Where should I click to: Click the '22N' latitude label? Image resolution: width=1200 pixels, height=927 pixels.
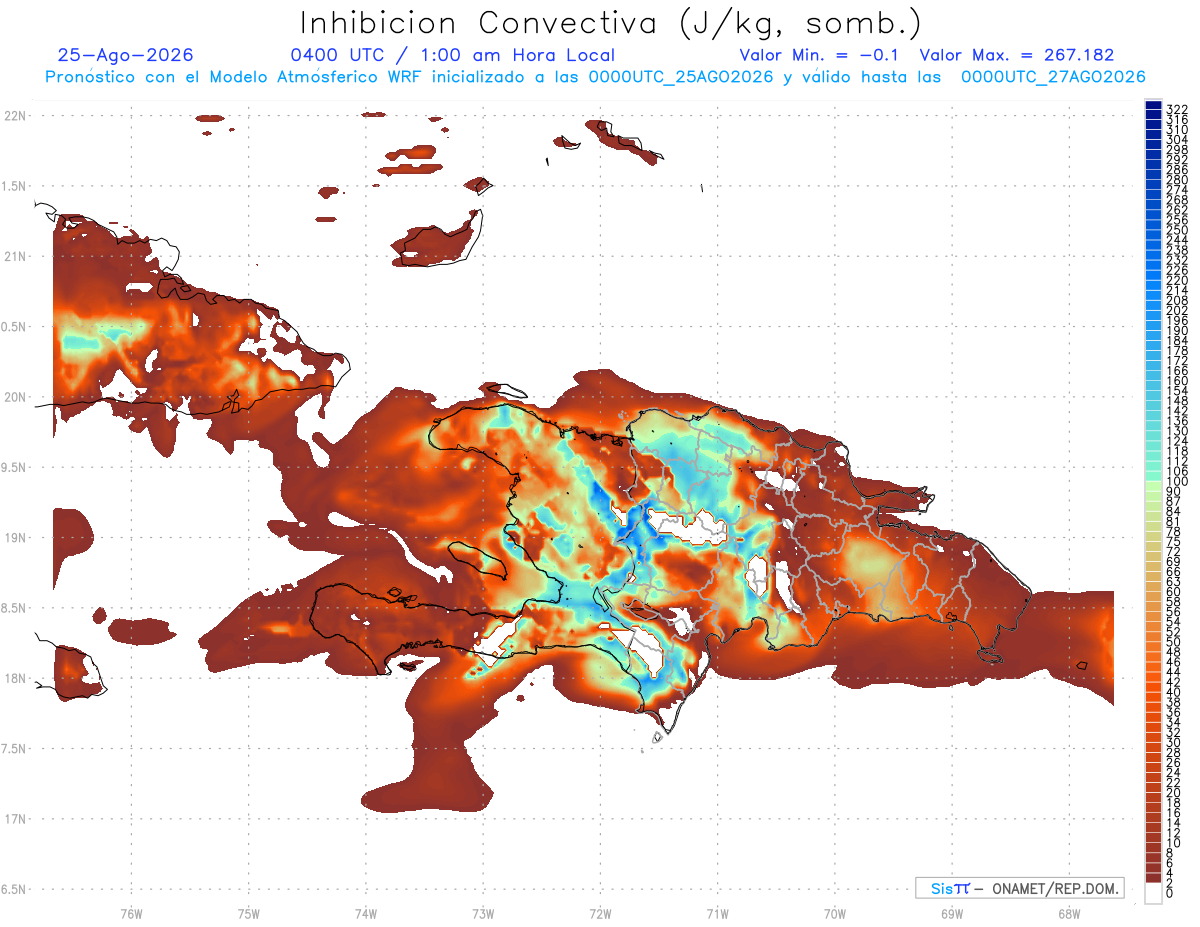click(x=15, y=115)
